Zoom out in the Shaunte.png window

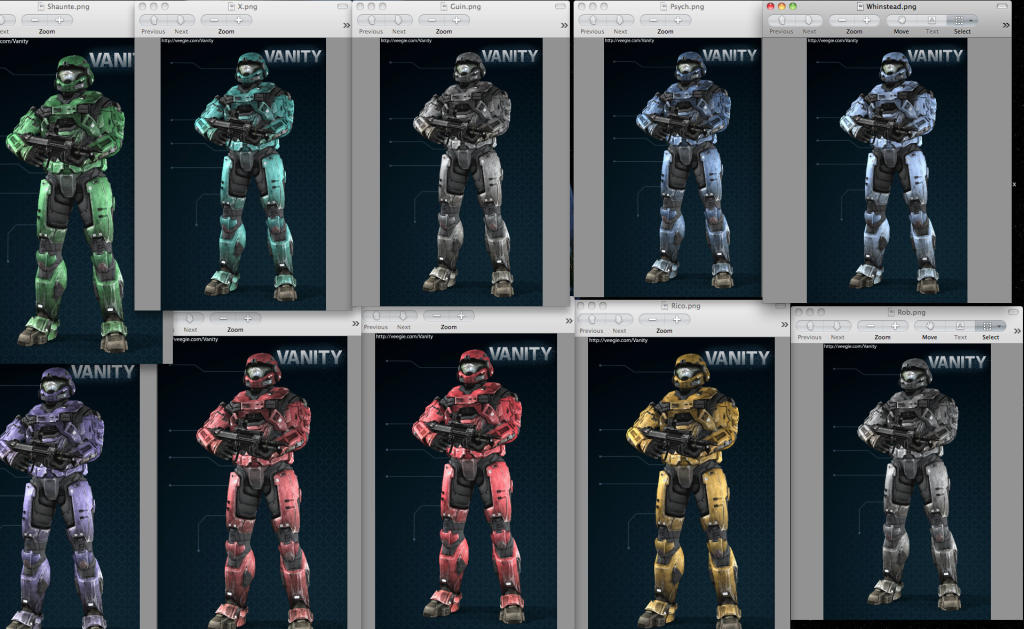tap(35, 20)
